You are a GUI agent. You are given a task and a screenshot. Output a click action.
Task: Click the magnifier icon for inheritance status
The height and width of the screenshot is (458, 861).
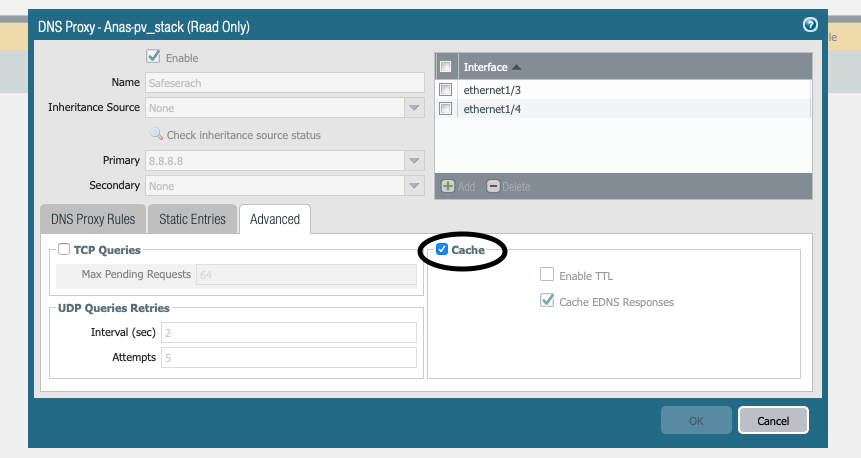tap(156, 134)
